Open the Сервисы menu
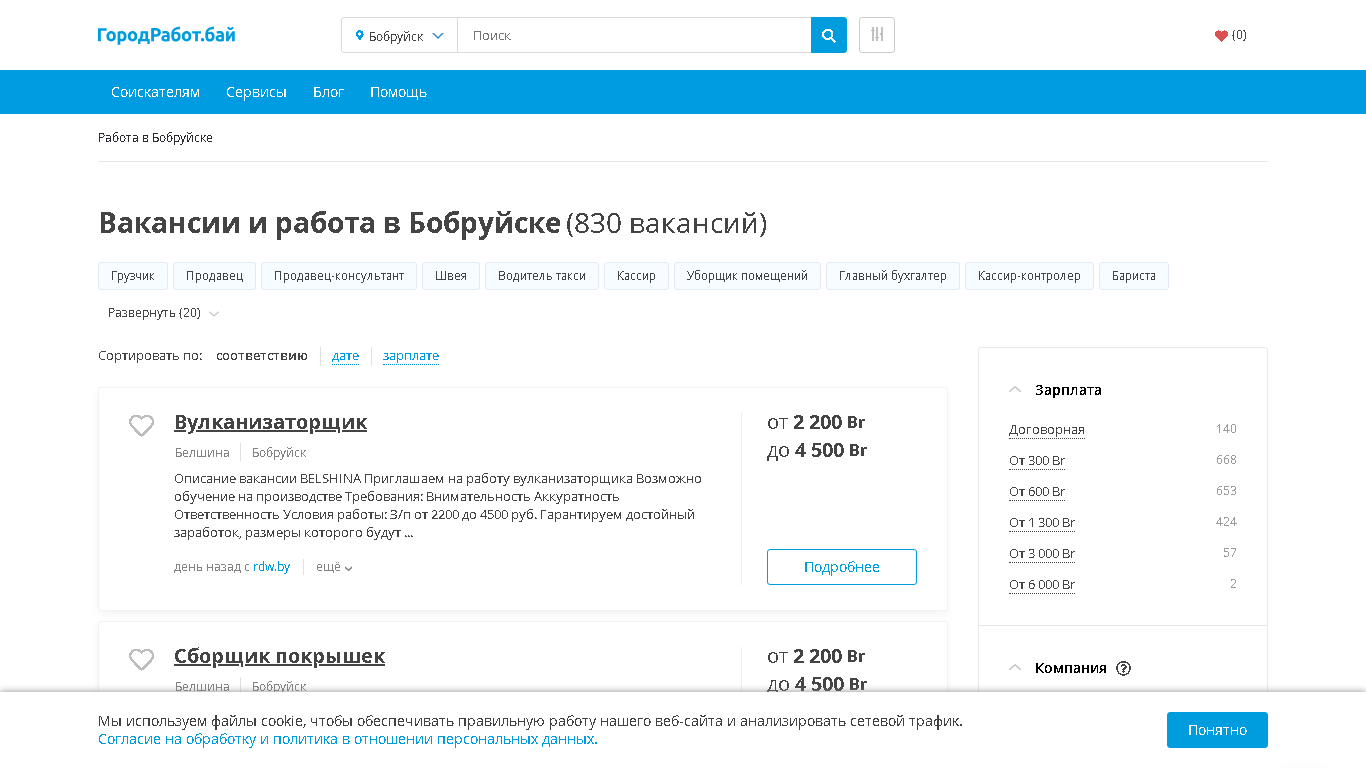The height and width of the screenshot is (768, 1366). [256, 92]
